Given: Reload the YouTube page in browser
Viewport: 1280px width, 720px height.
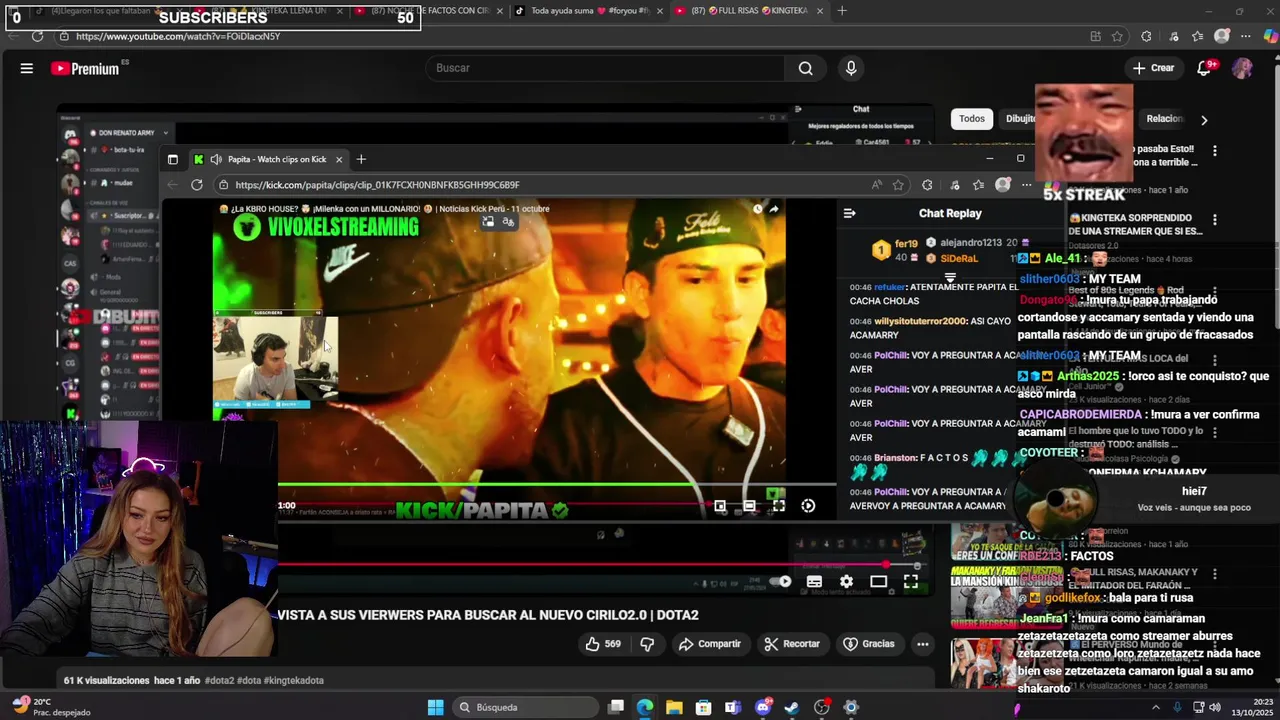Looking at the screenshot, I should tap(37, 36).
